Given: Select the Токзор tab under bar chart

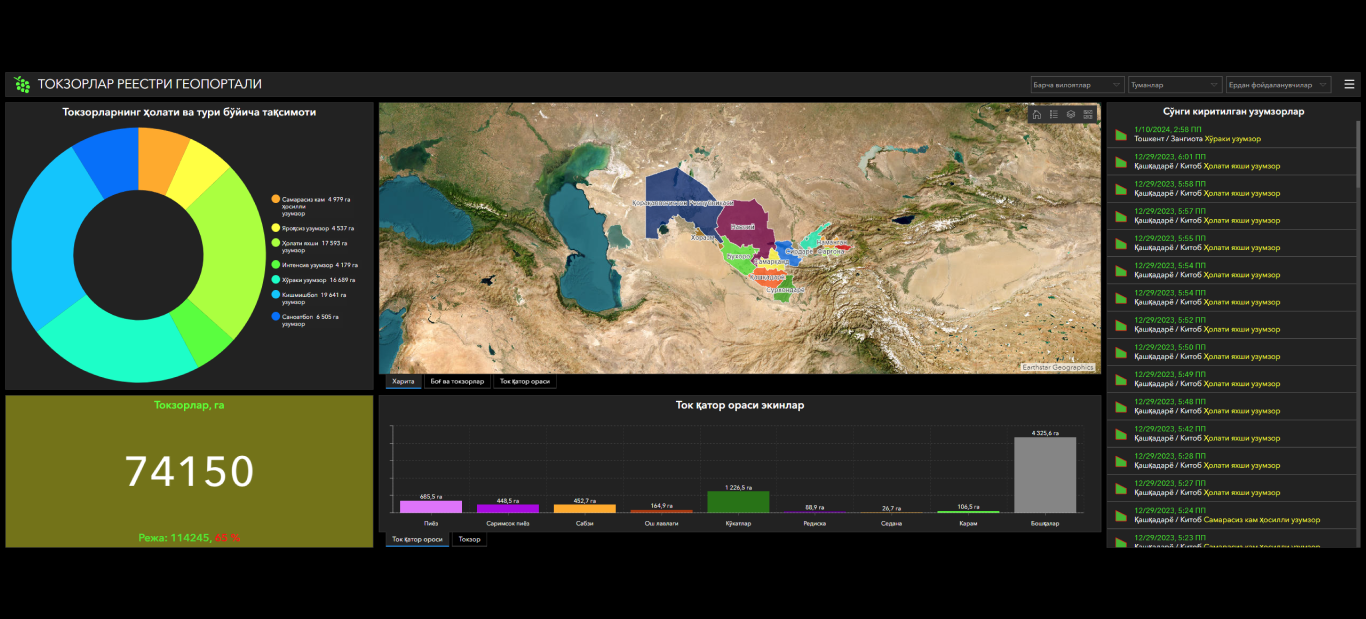Looking at the screenshot, I should pyautogui.click(x=469, y=540).
